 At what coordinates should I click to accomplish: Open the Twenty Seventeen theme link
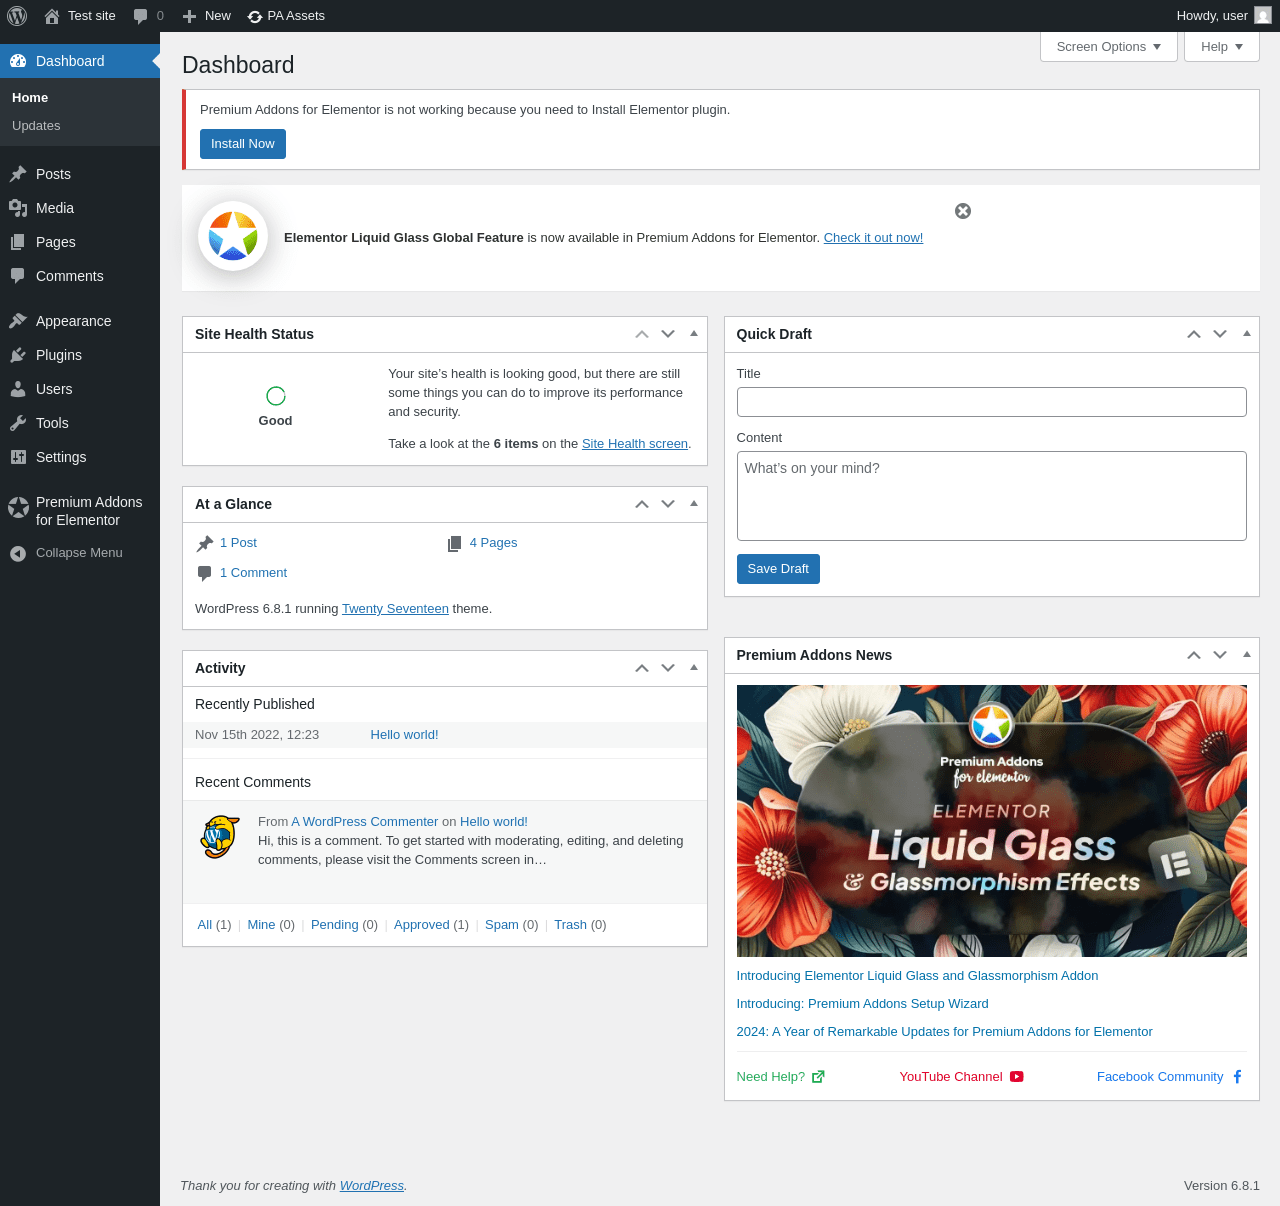[395, 609]
